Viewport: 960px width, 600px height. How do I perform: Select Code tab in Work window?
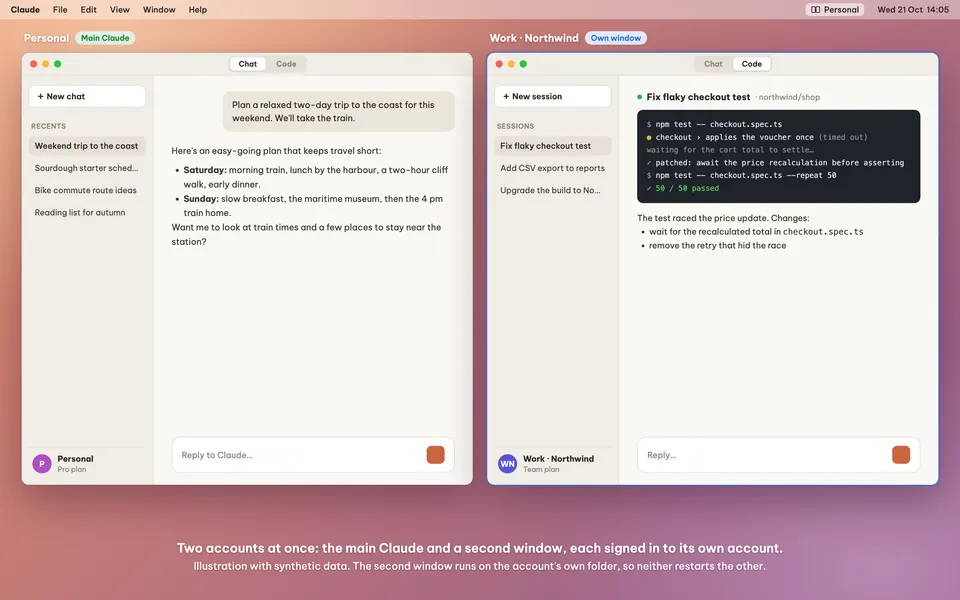(751, 64)
